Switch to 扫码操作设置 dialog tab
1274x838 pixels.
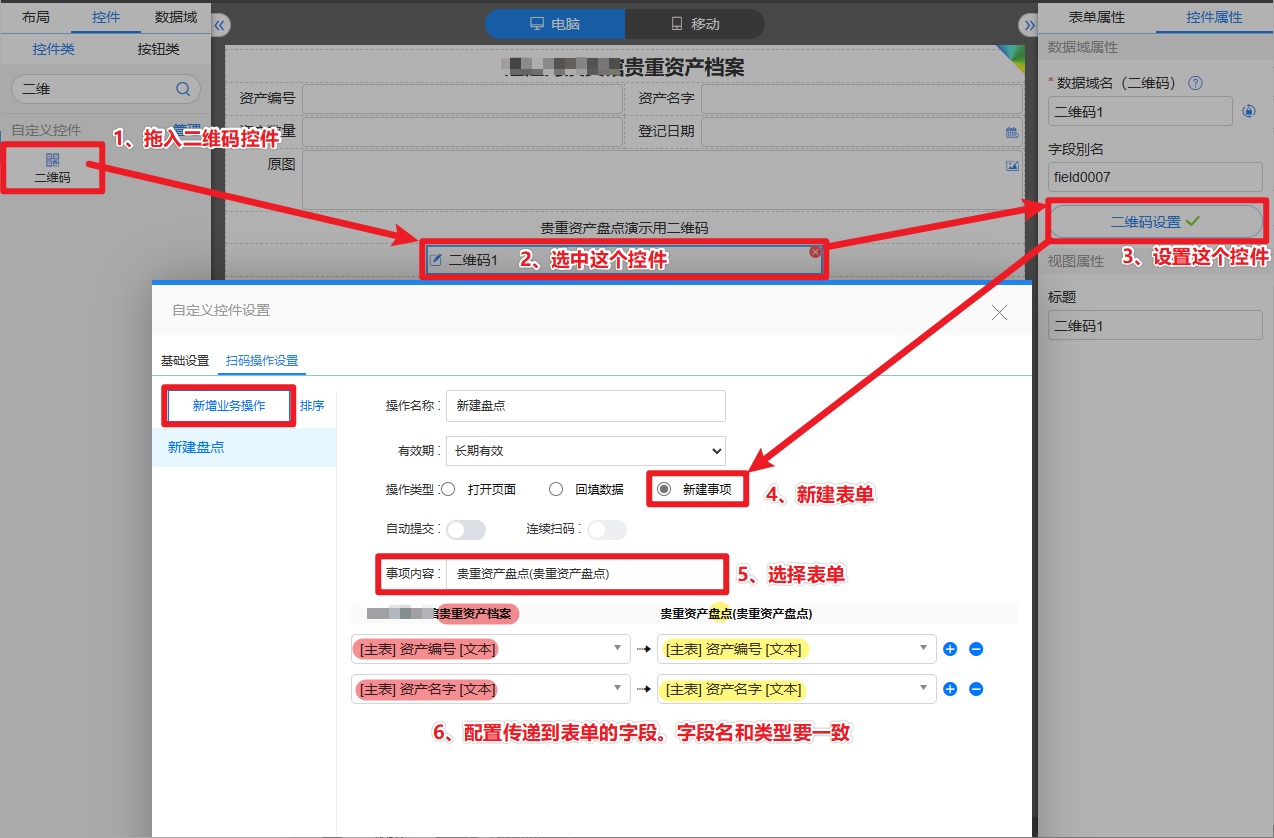pyautogui.click(x=262, y=361)
